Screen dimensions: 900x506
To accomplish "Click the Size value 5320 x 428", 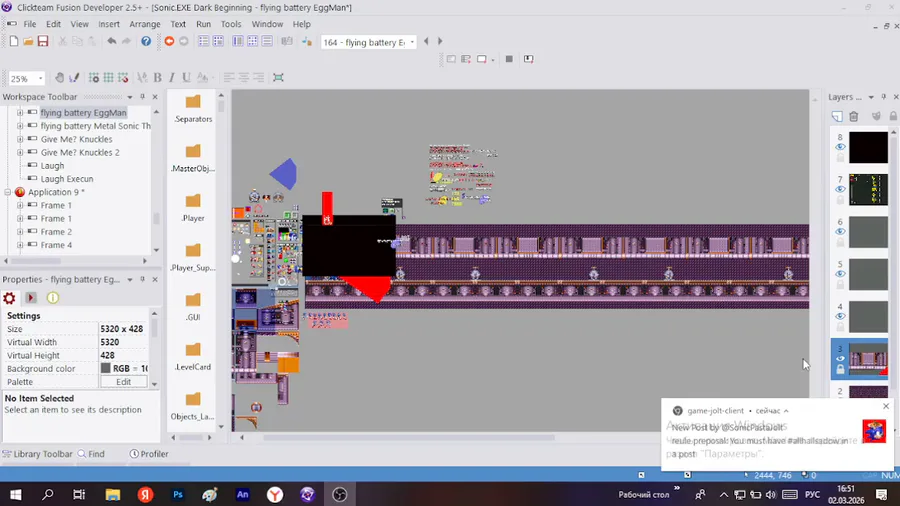I will [x=122, y=329].
